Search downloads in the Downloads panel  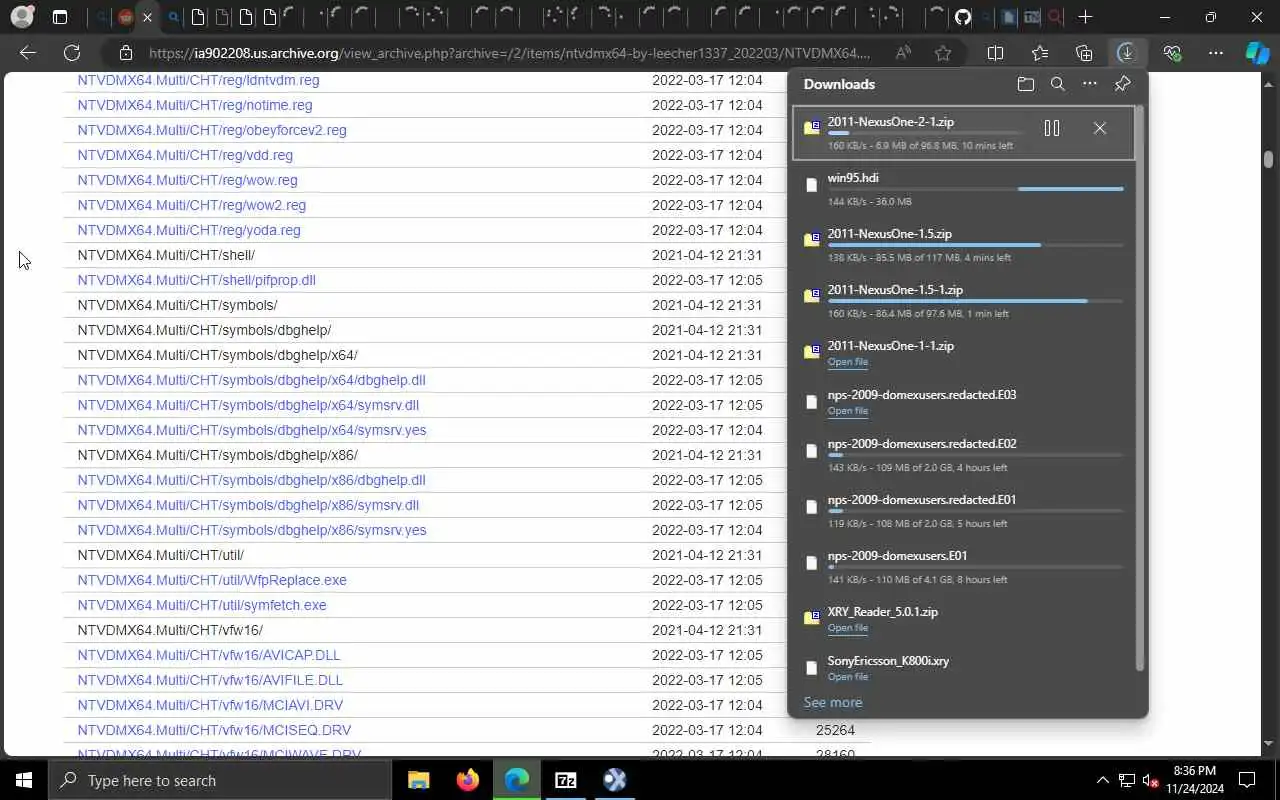pyautogui.click(x=1057, y=84)
